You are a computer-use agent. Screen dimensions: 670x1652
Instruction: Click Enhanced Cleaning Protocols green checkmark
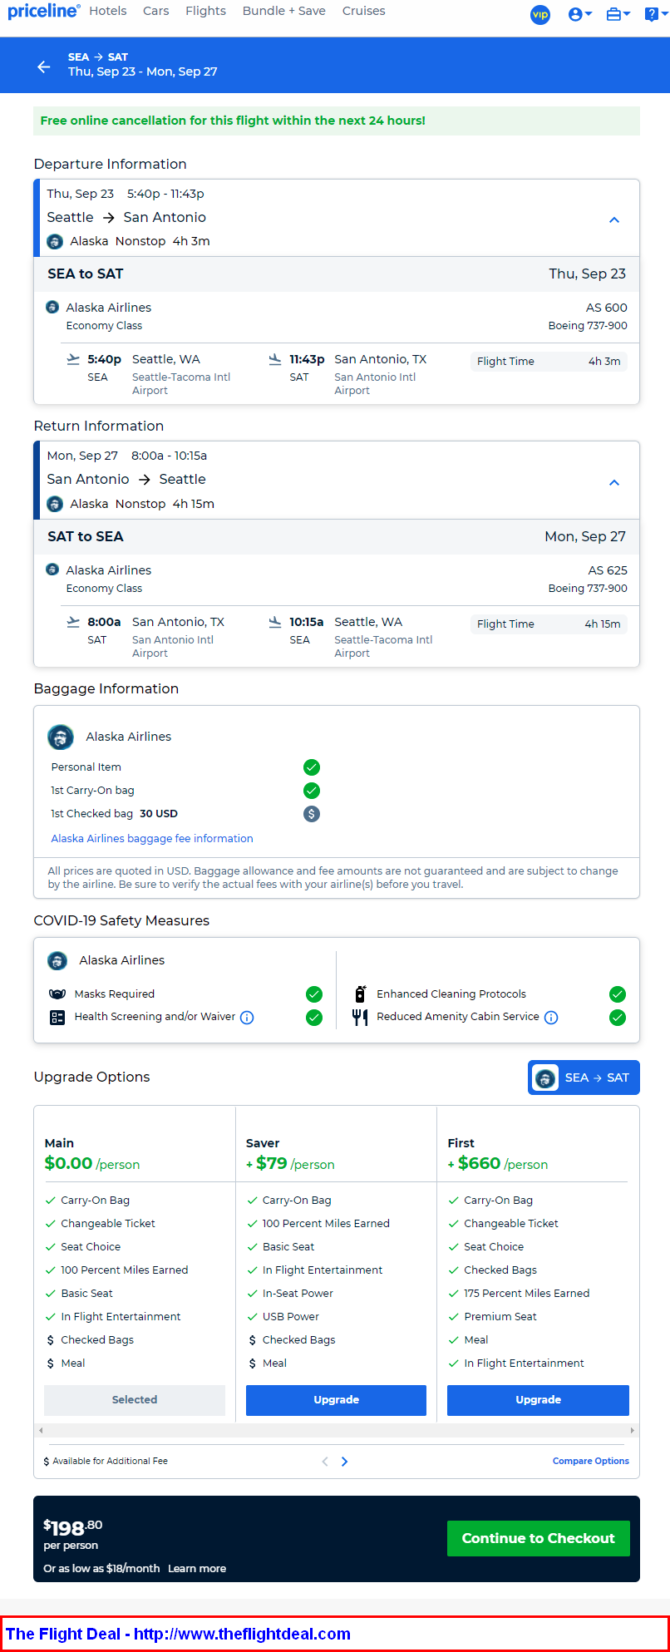pos(618,994)
